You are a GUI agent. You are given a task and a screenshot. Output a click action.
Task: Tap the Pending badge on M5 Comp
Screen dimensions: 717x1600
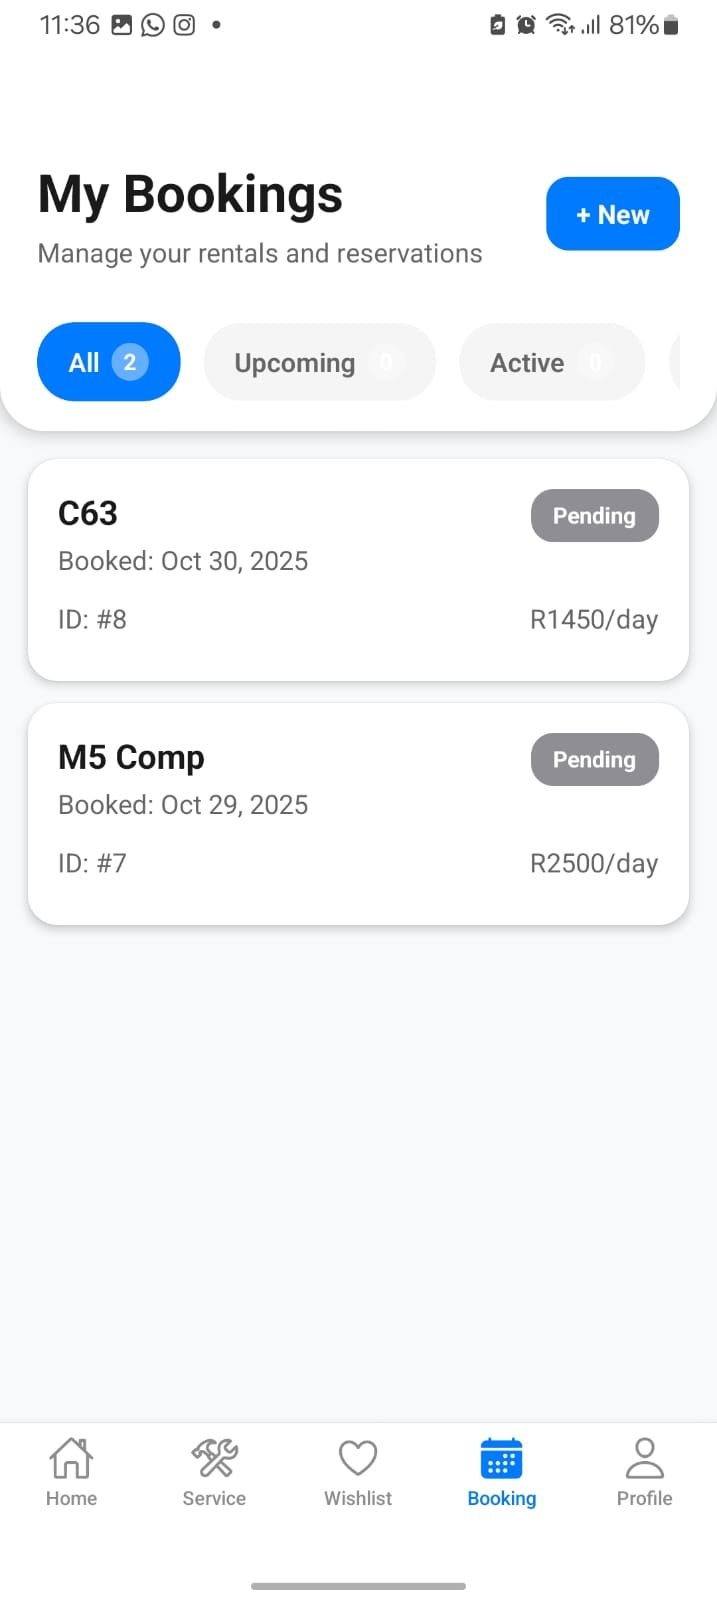(594, 760)
